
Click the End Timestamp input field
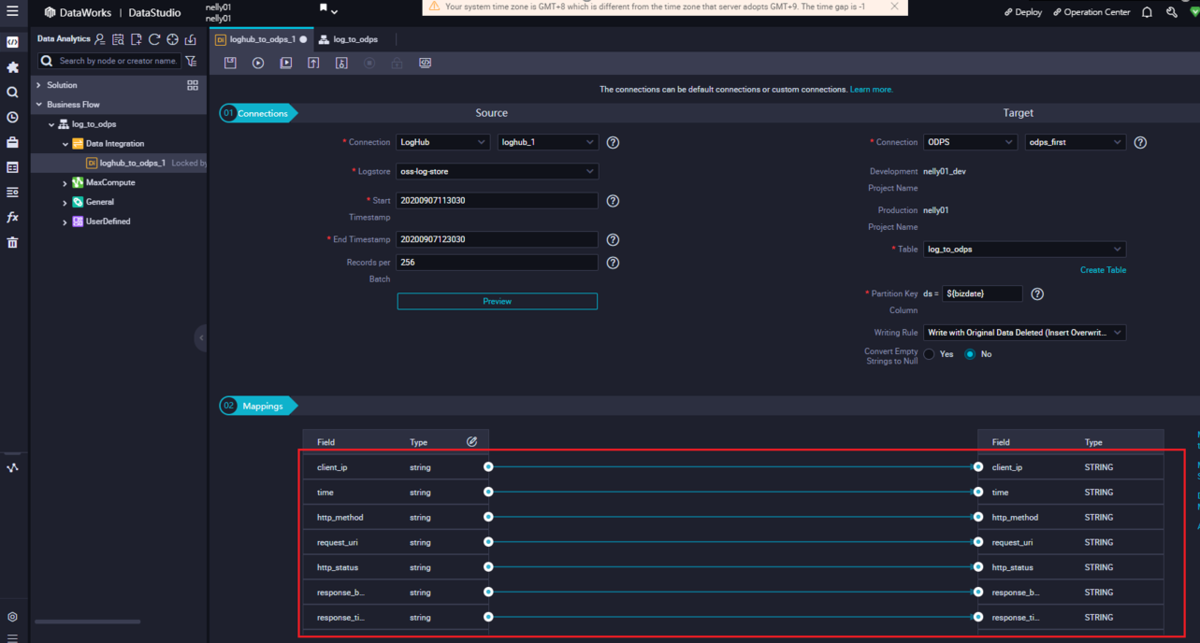tap(497, 240)
